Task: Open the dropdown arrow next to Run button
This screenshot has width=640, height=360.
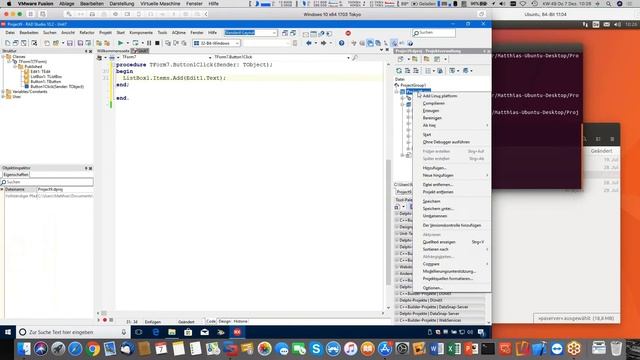Action: tap(127, 43)
